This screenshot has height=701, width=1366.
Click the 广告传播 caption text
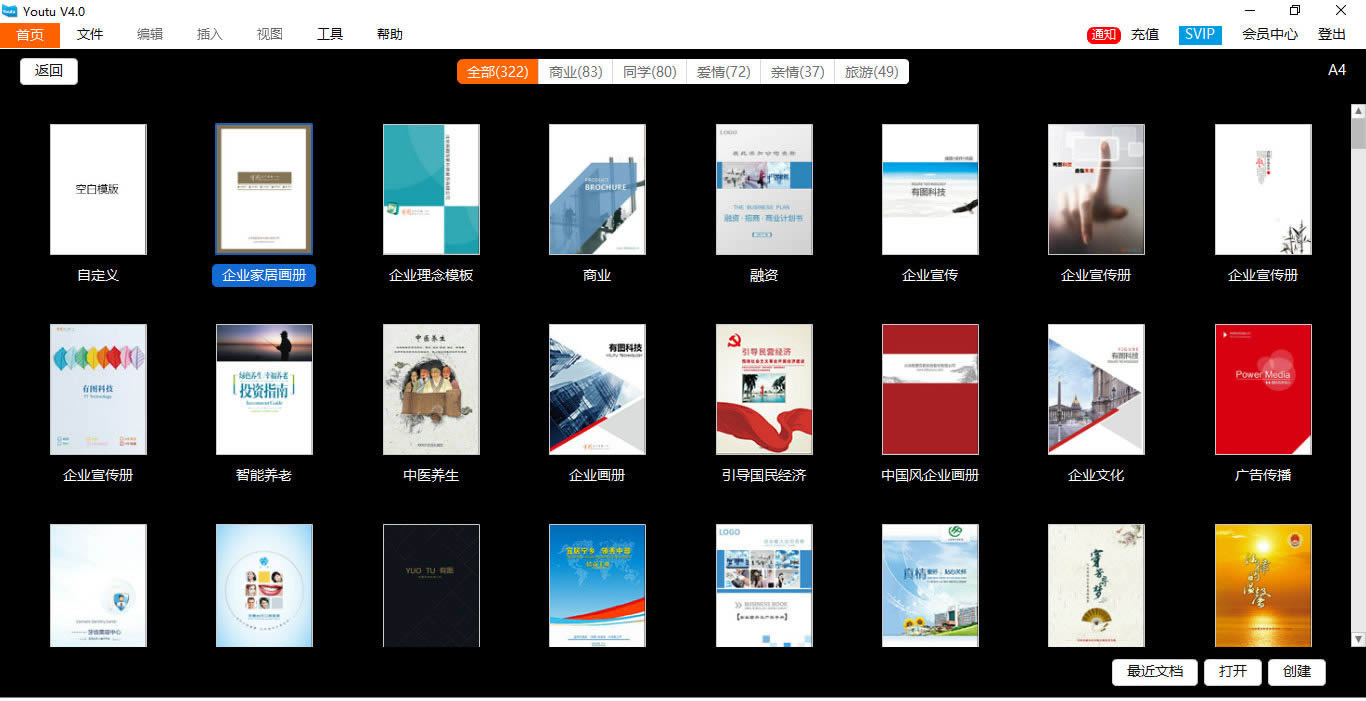click(x=1263, y=475)
